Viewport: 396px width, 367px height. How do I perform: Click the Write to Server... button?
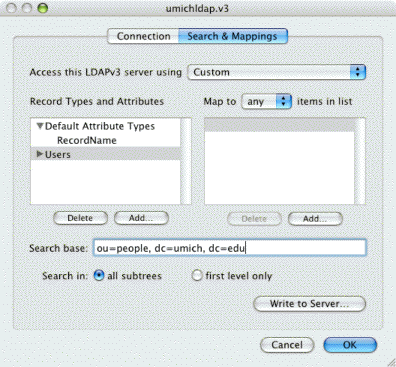click(309, 304)
